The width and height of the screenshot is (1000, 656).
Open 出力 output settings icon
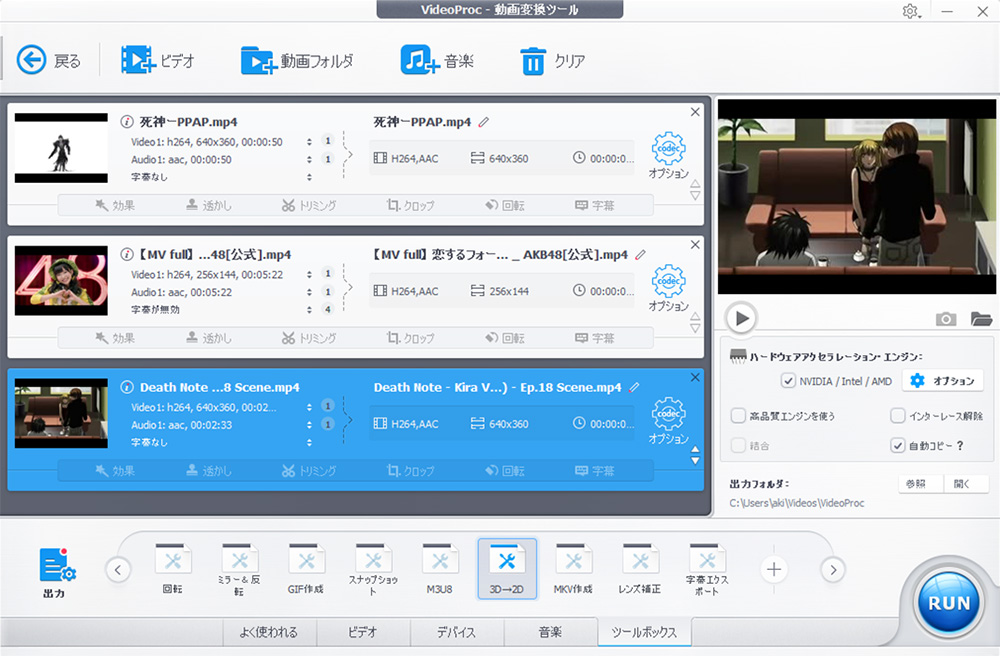click(x=56, y=572)
